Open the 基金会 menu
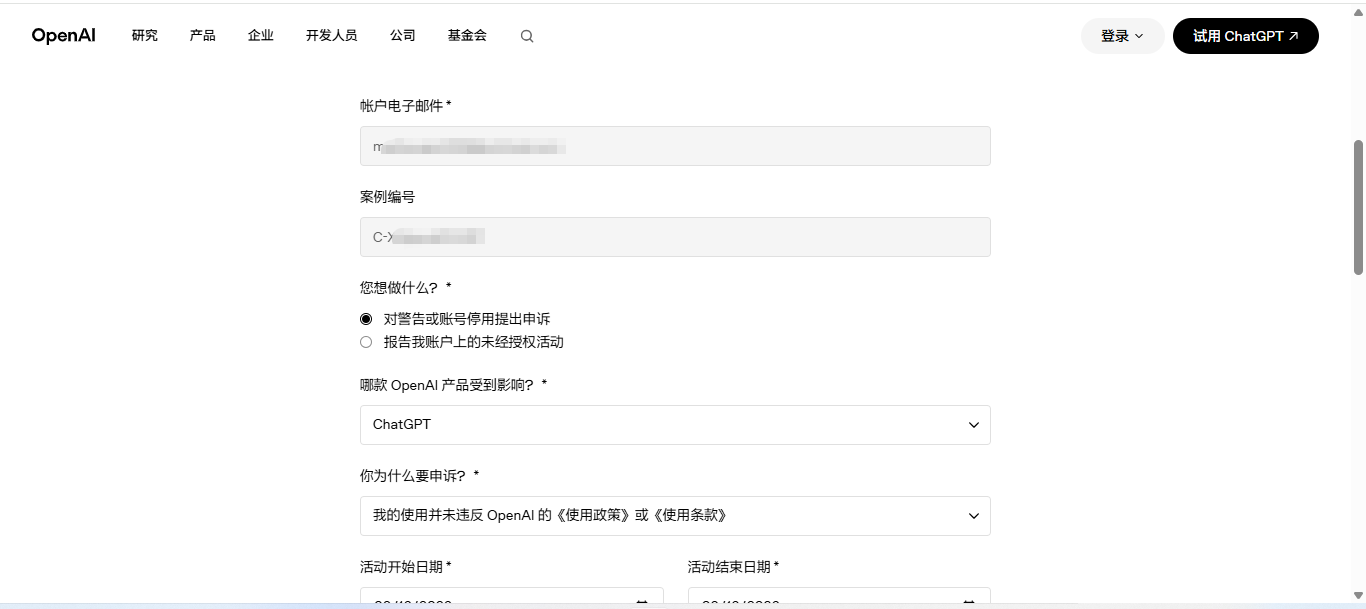The height and width of the screenshot is (609, 1366). point(467,36)
